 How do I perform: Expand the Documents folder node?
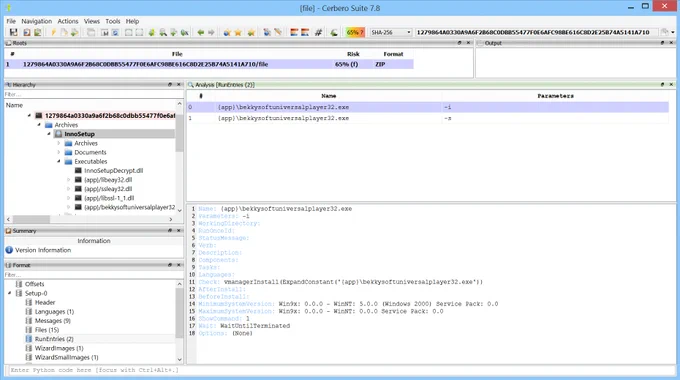tap(59, 152)
